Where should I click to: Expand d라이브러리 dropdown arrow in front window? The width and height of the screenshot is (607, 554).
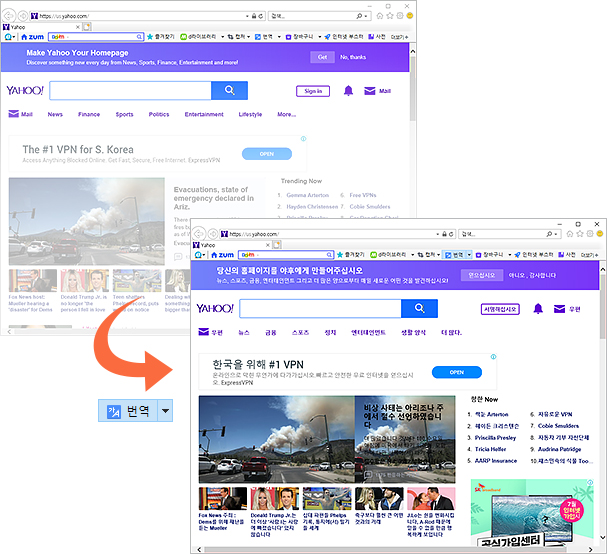pyautogui.click(x=413, y=255)
